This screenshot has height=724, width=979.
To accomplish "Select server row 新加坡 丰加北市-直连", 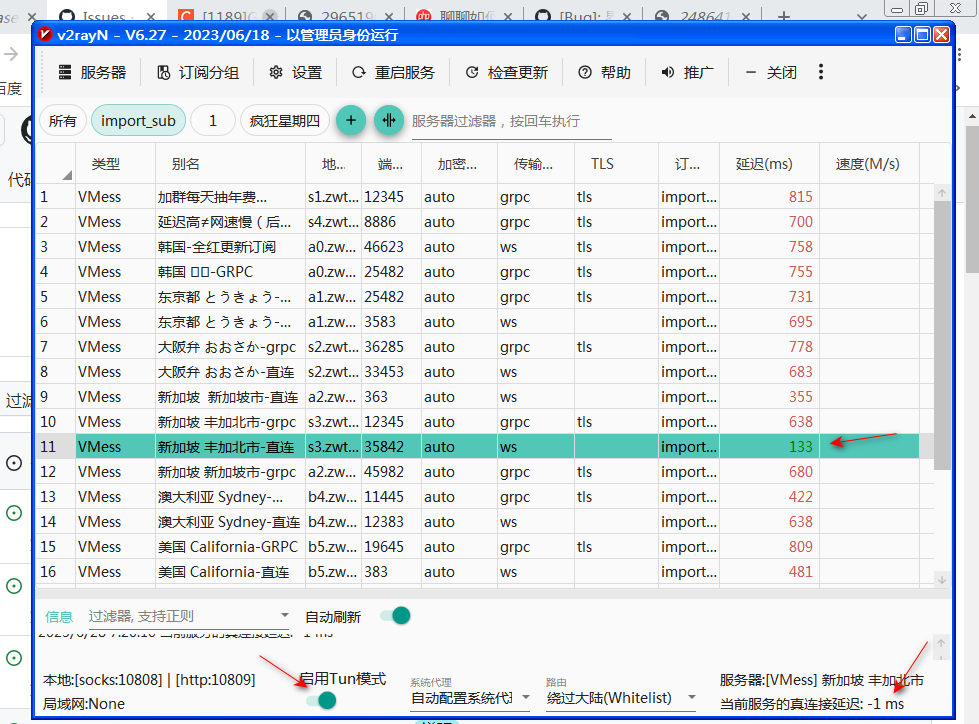I will click(x=477, y=447).
